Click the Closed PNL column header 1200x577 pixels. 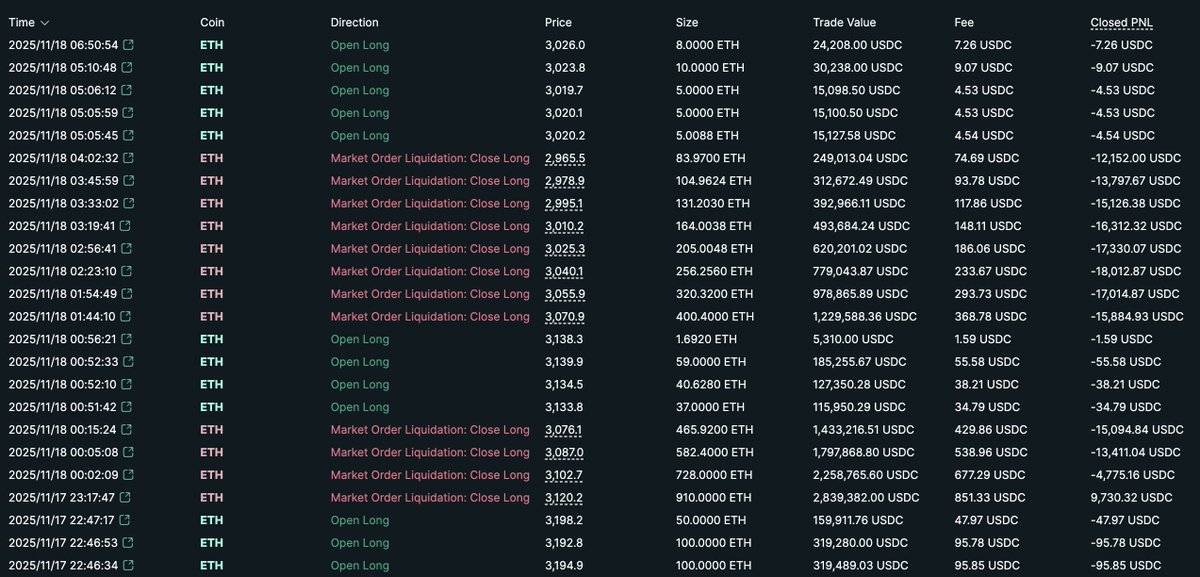point(1121,22)
